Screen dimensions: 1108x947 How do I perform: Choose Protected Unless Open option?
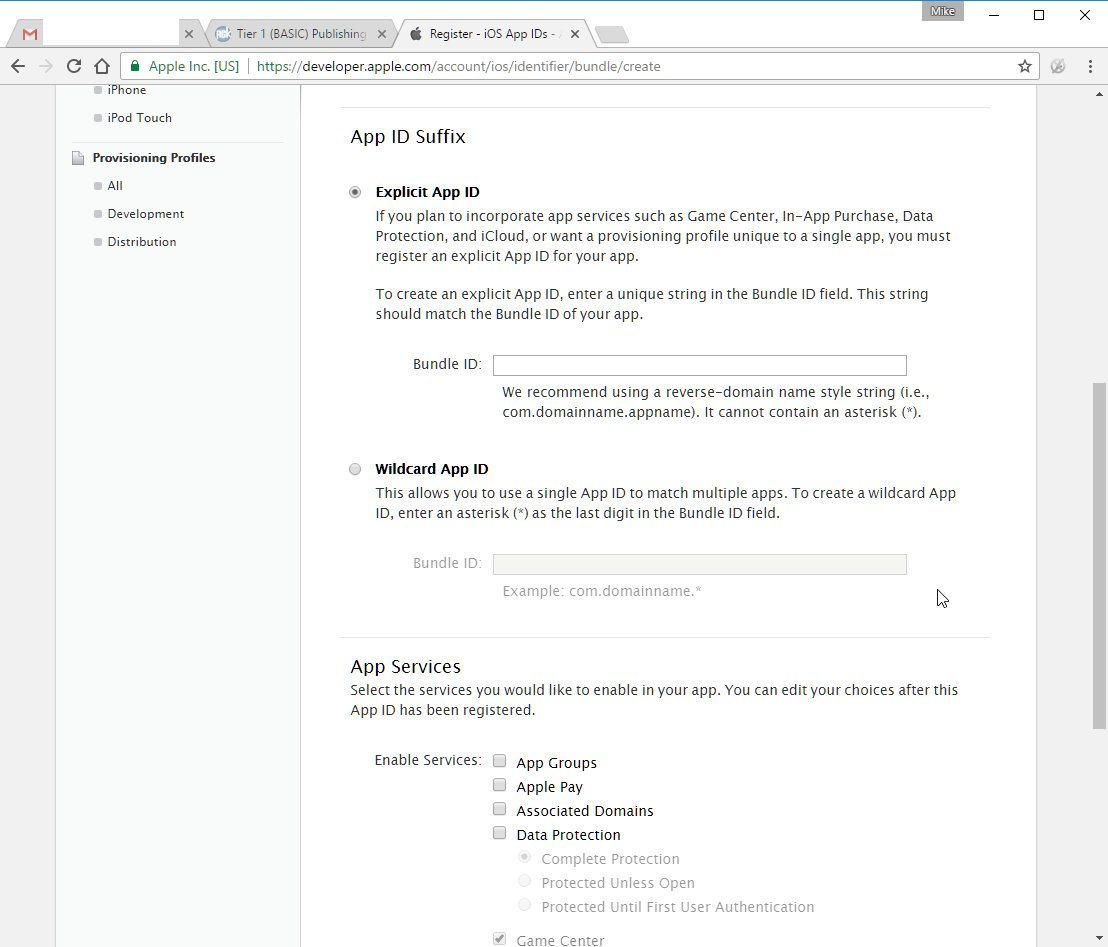(524, 881)
